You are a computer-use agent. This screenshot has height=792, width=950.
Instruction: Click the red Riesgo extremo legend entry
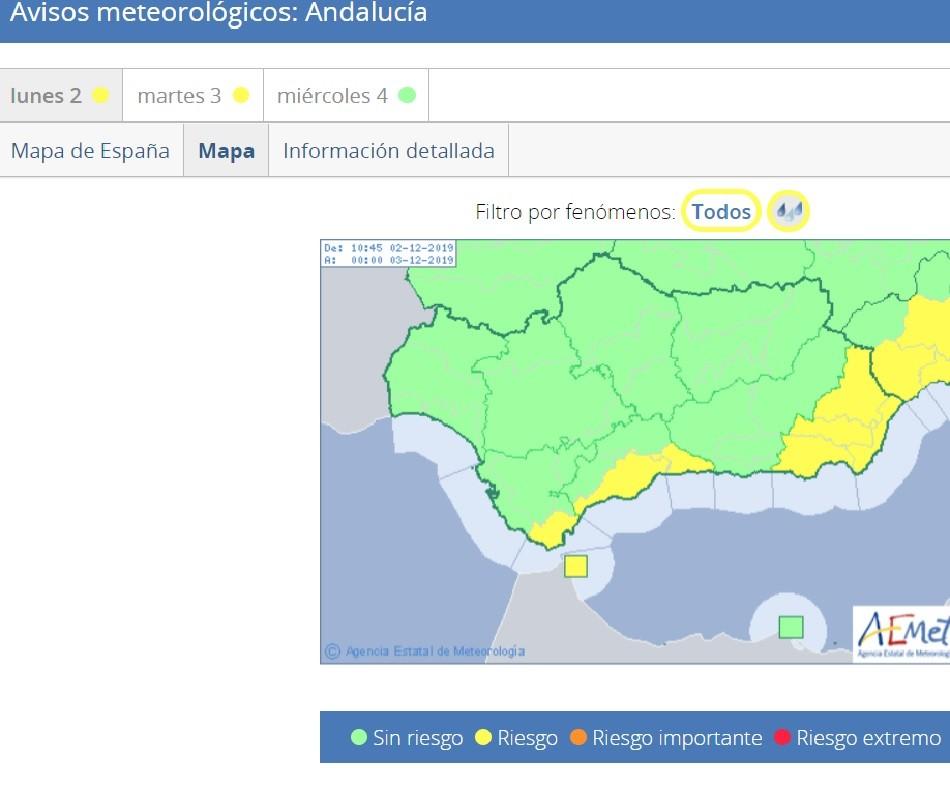(861, 737)
